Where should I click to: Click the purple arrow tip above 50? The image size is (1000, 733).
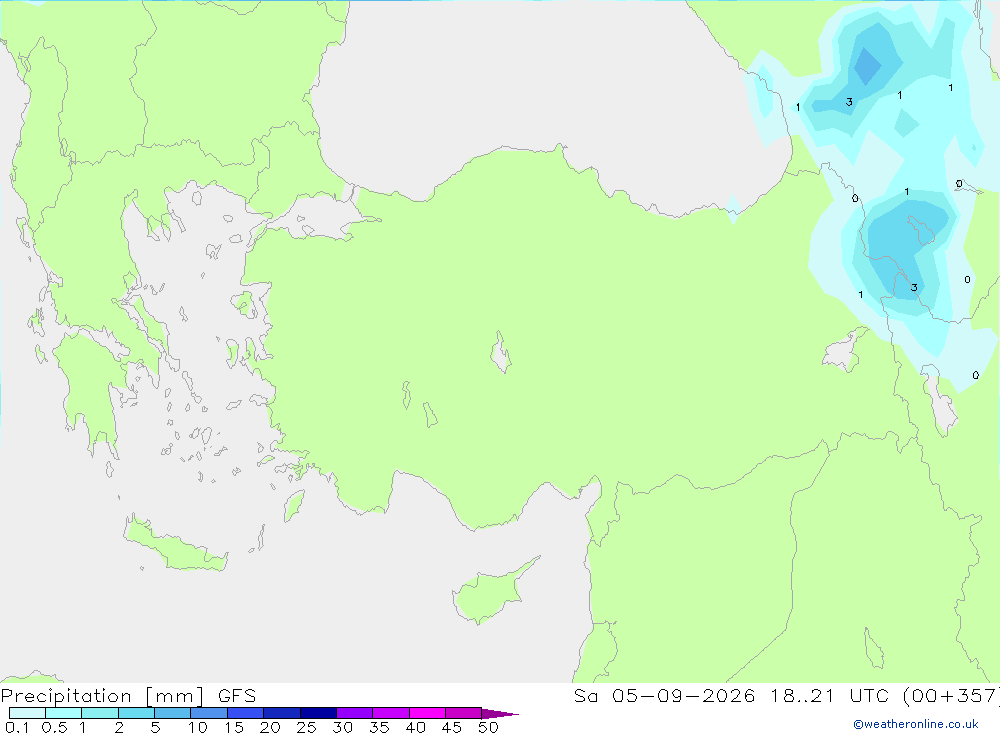[500, 713]
